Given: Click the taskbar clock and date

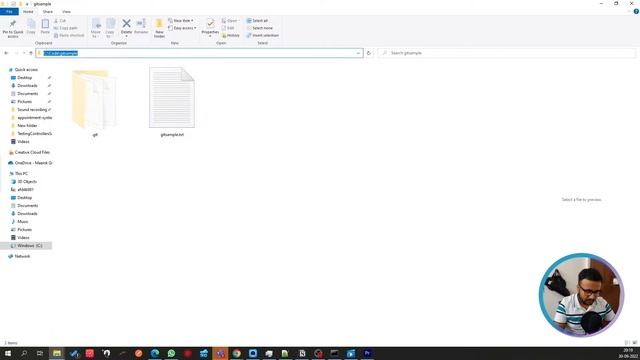Looking at the screenshot, I should point(629,353).
